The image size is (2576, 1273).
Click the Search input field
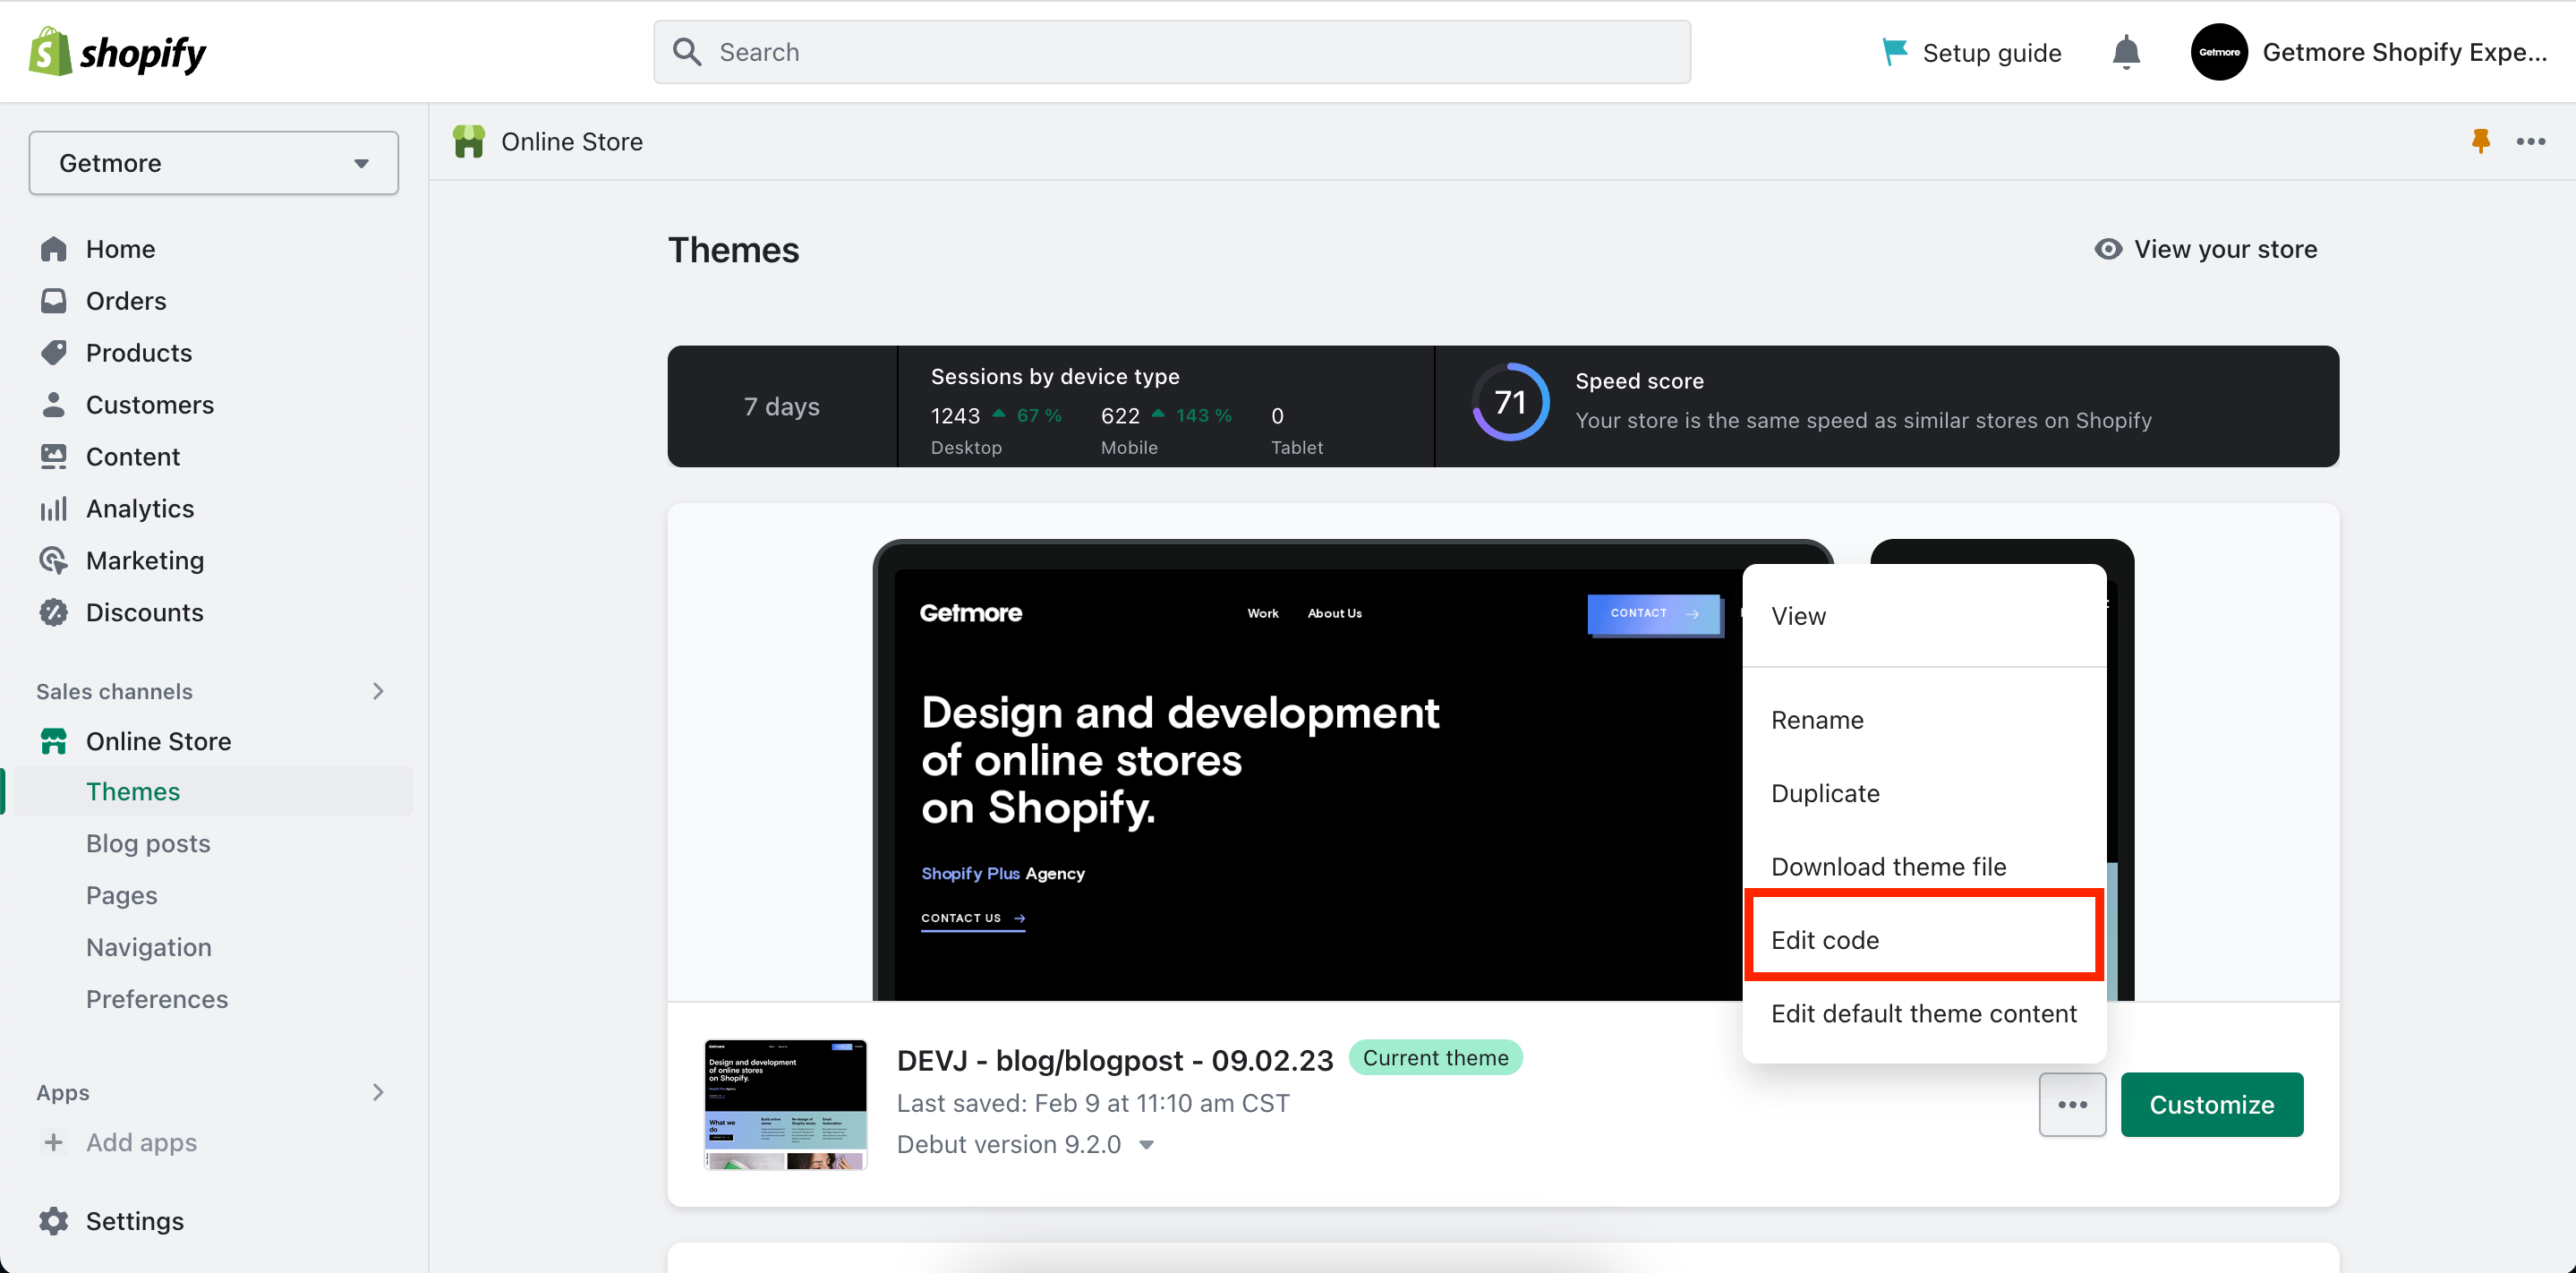(x=1172, y=52)
